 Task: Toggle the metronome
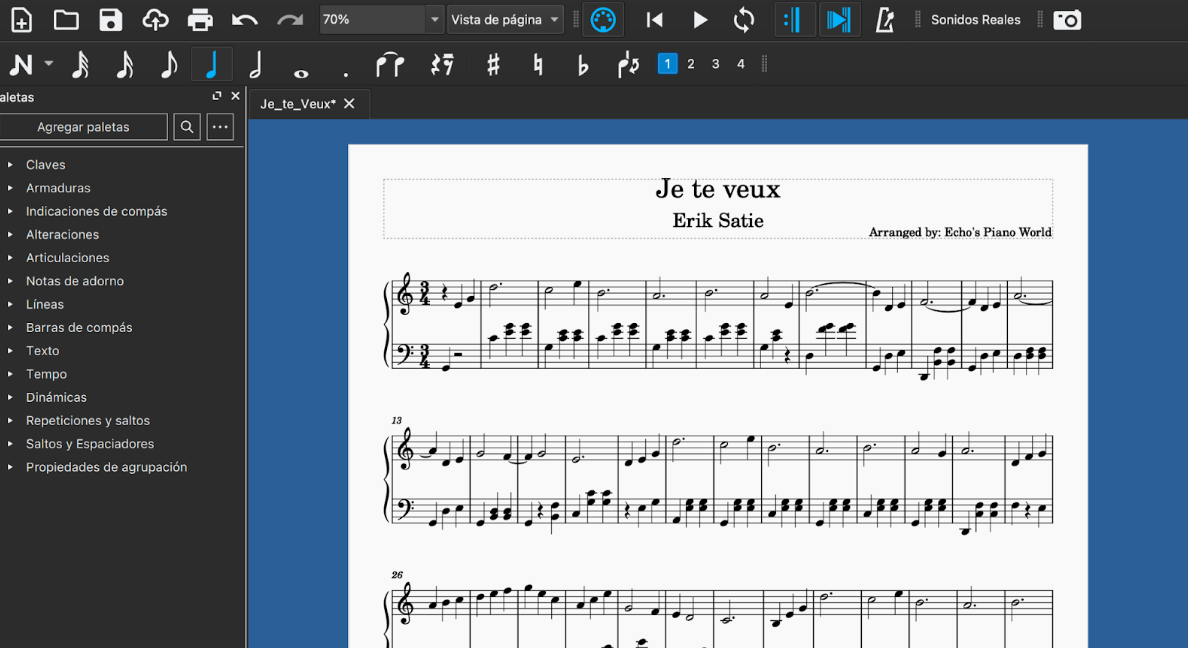click(x=884, y=20)
